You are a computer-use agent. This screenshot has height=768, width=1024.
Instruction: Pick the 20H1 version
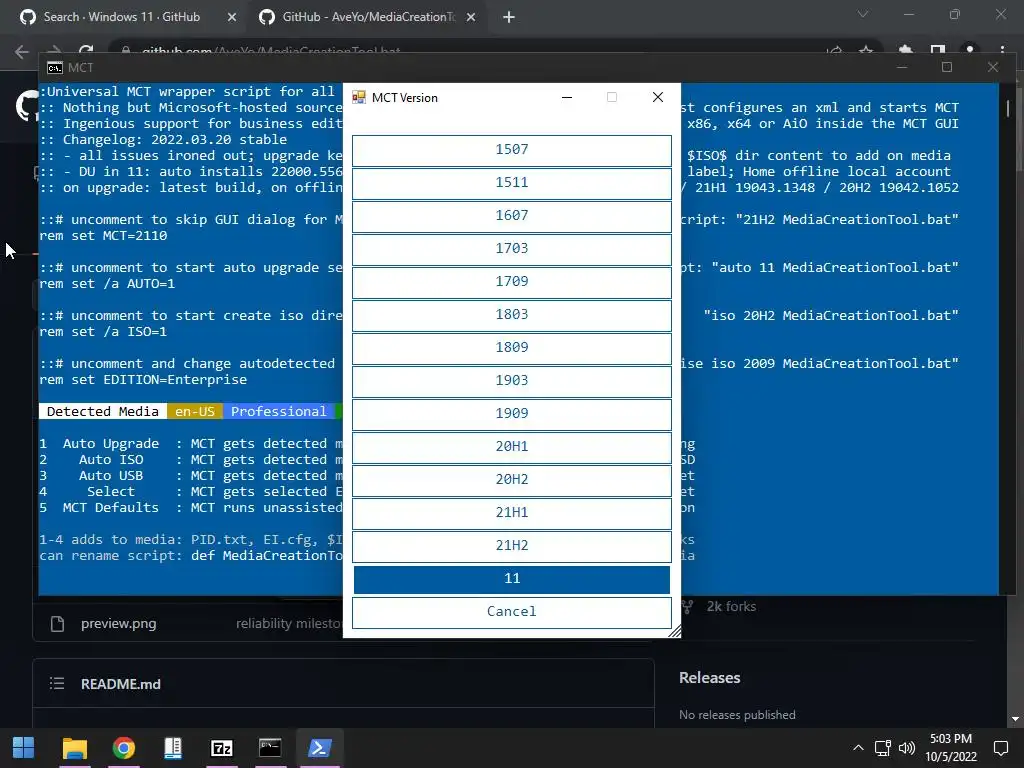(x=511, y=447)
